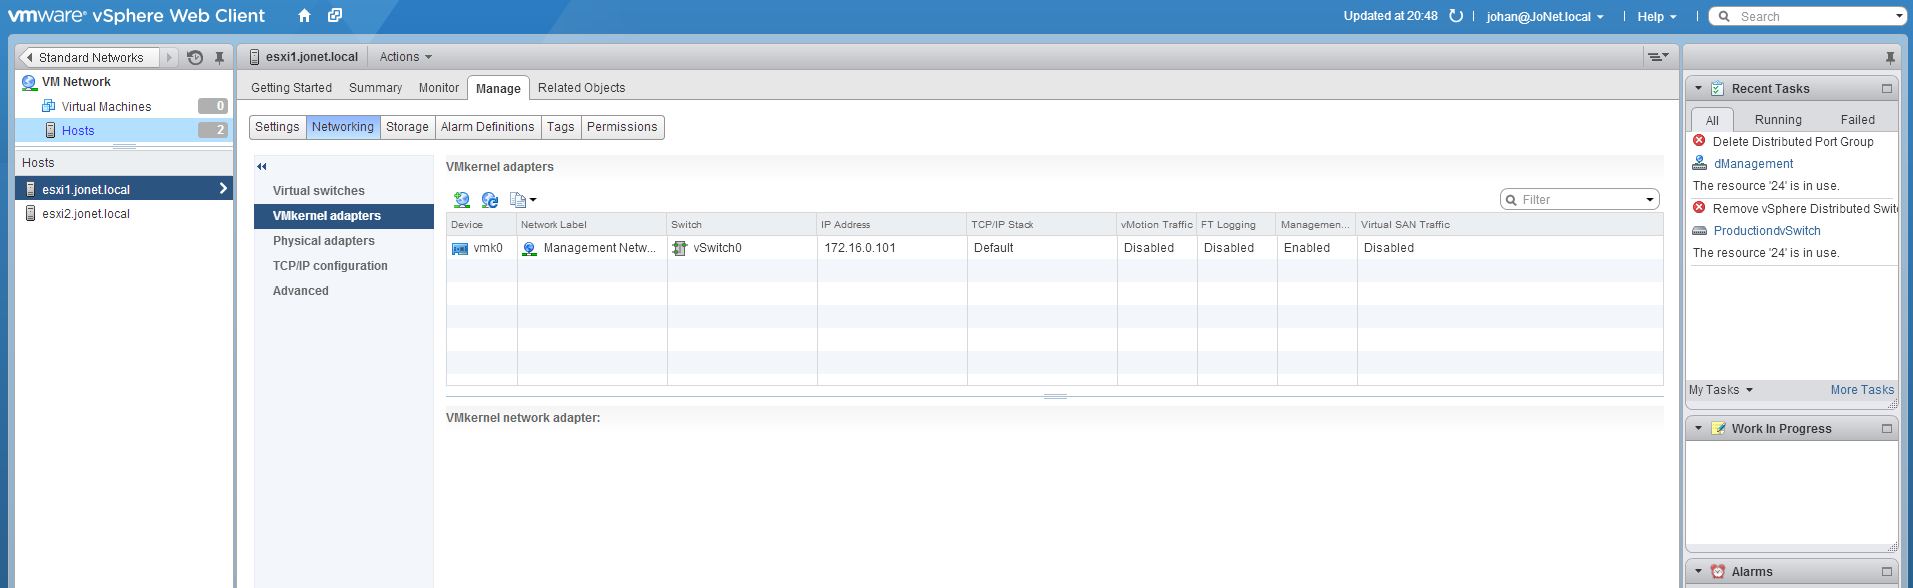Open the Actions dropdown menu
The height and width of the screenshot is (588, 1913).
(x=406, y=57)
